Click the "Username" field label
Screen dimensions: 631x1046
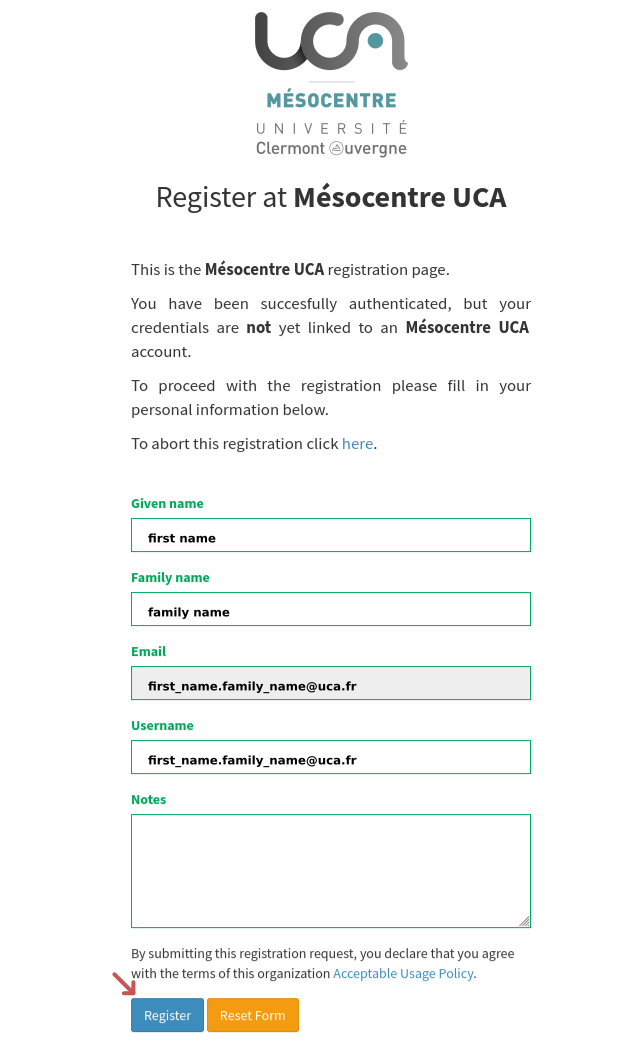tap(162, 726)
